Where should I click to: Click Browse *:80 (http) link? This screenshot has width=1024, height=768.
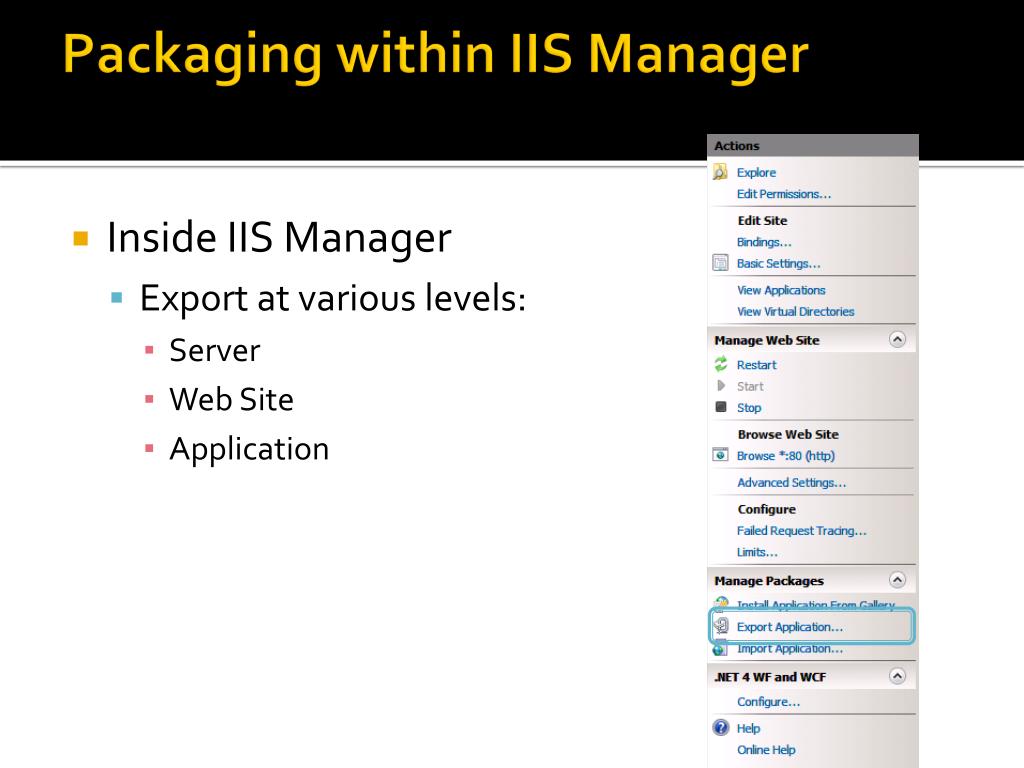(786, 456)
